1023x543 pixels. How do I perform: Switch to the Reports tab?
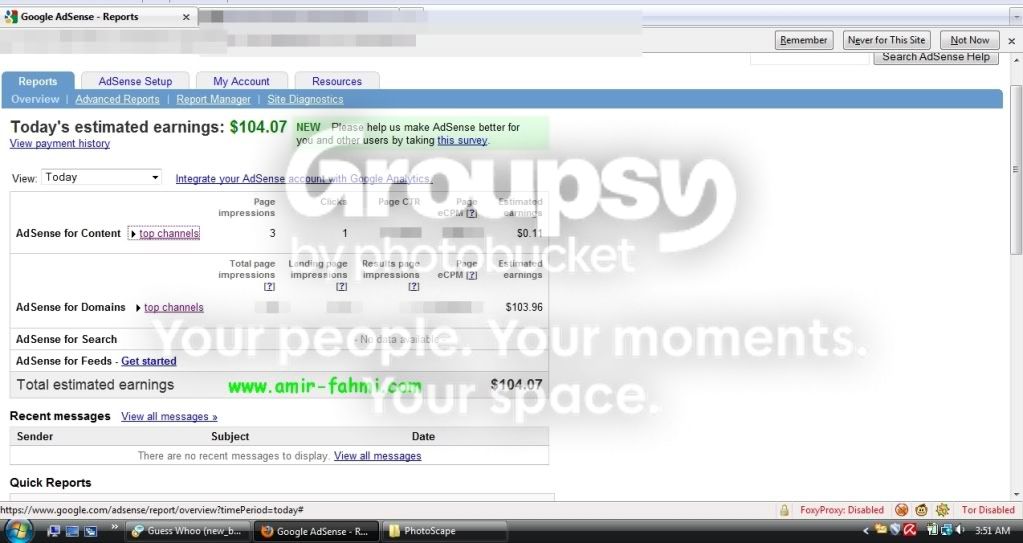[x=38, y=81]
